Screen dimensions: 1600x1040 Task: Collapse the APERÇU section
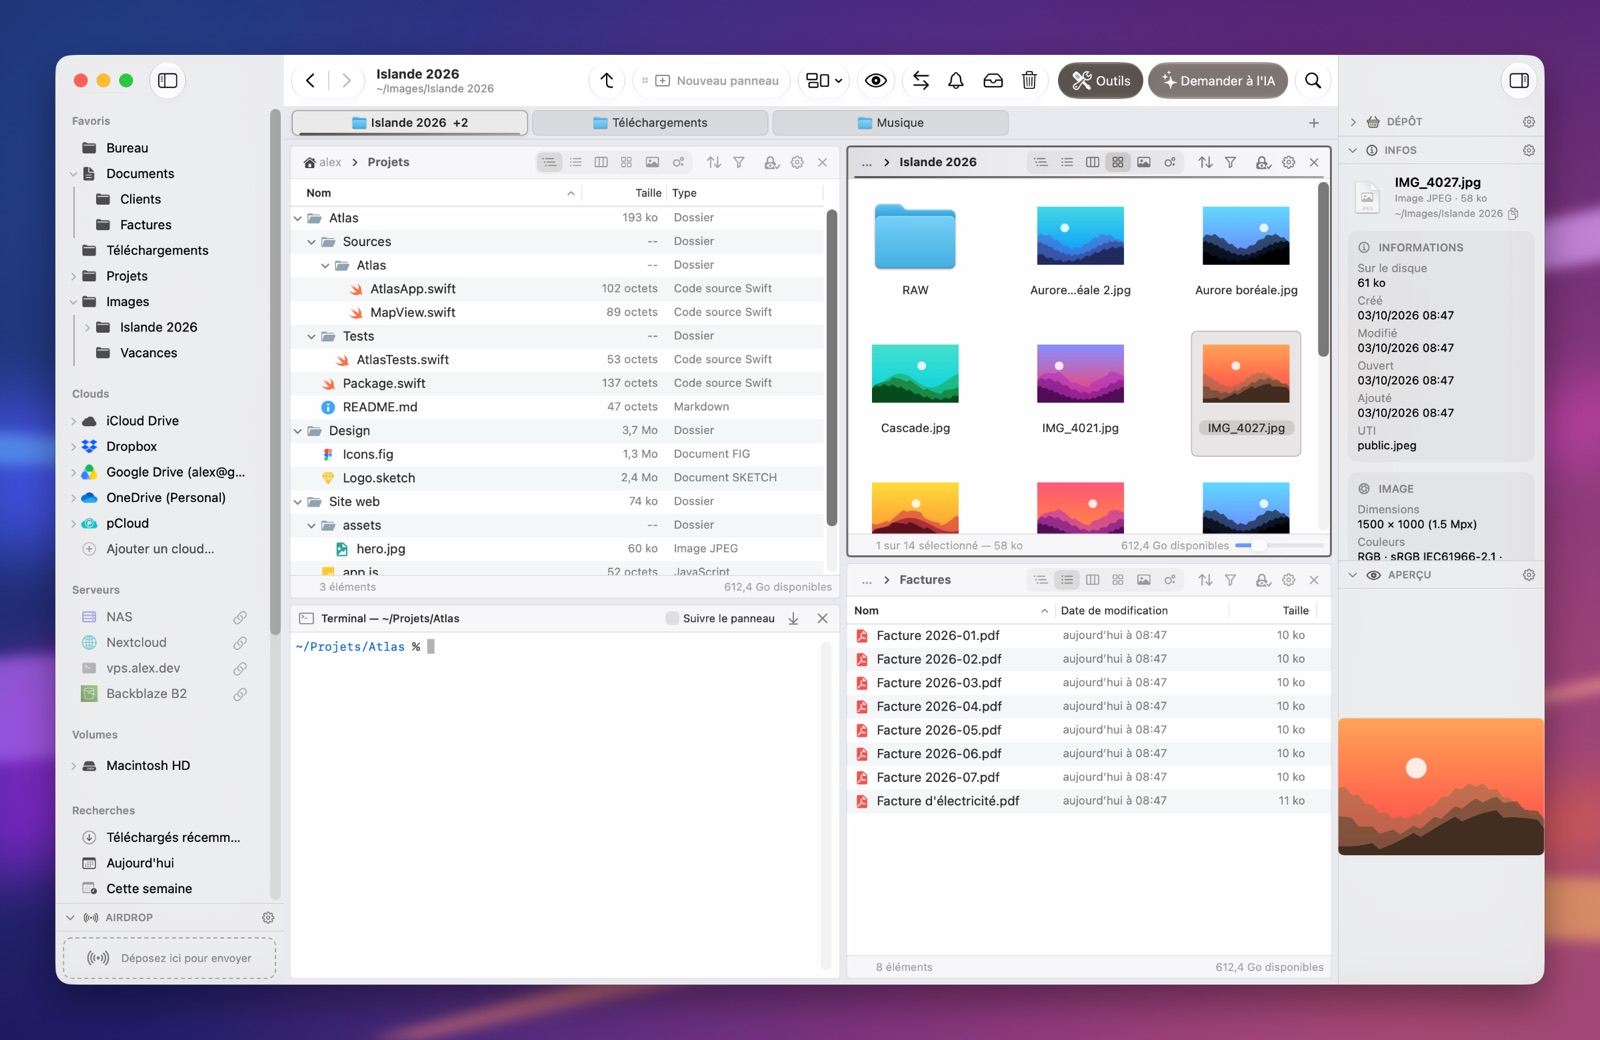tap(1353, 575)
